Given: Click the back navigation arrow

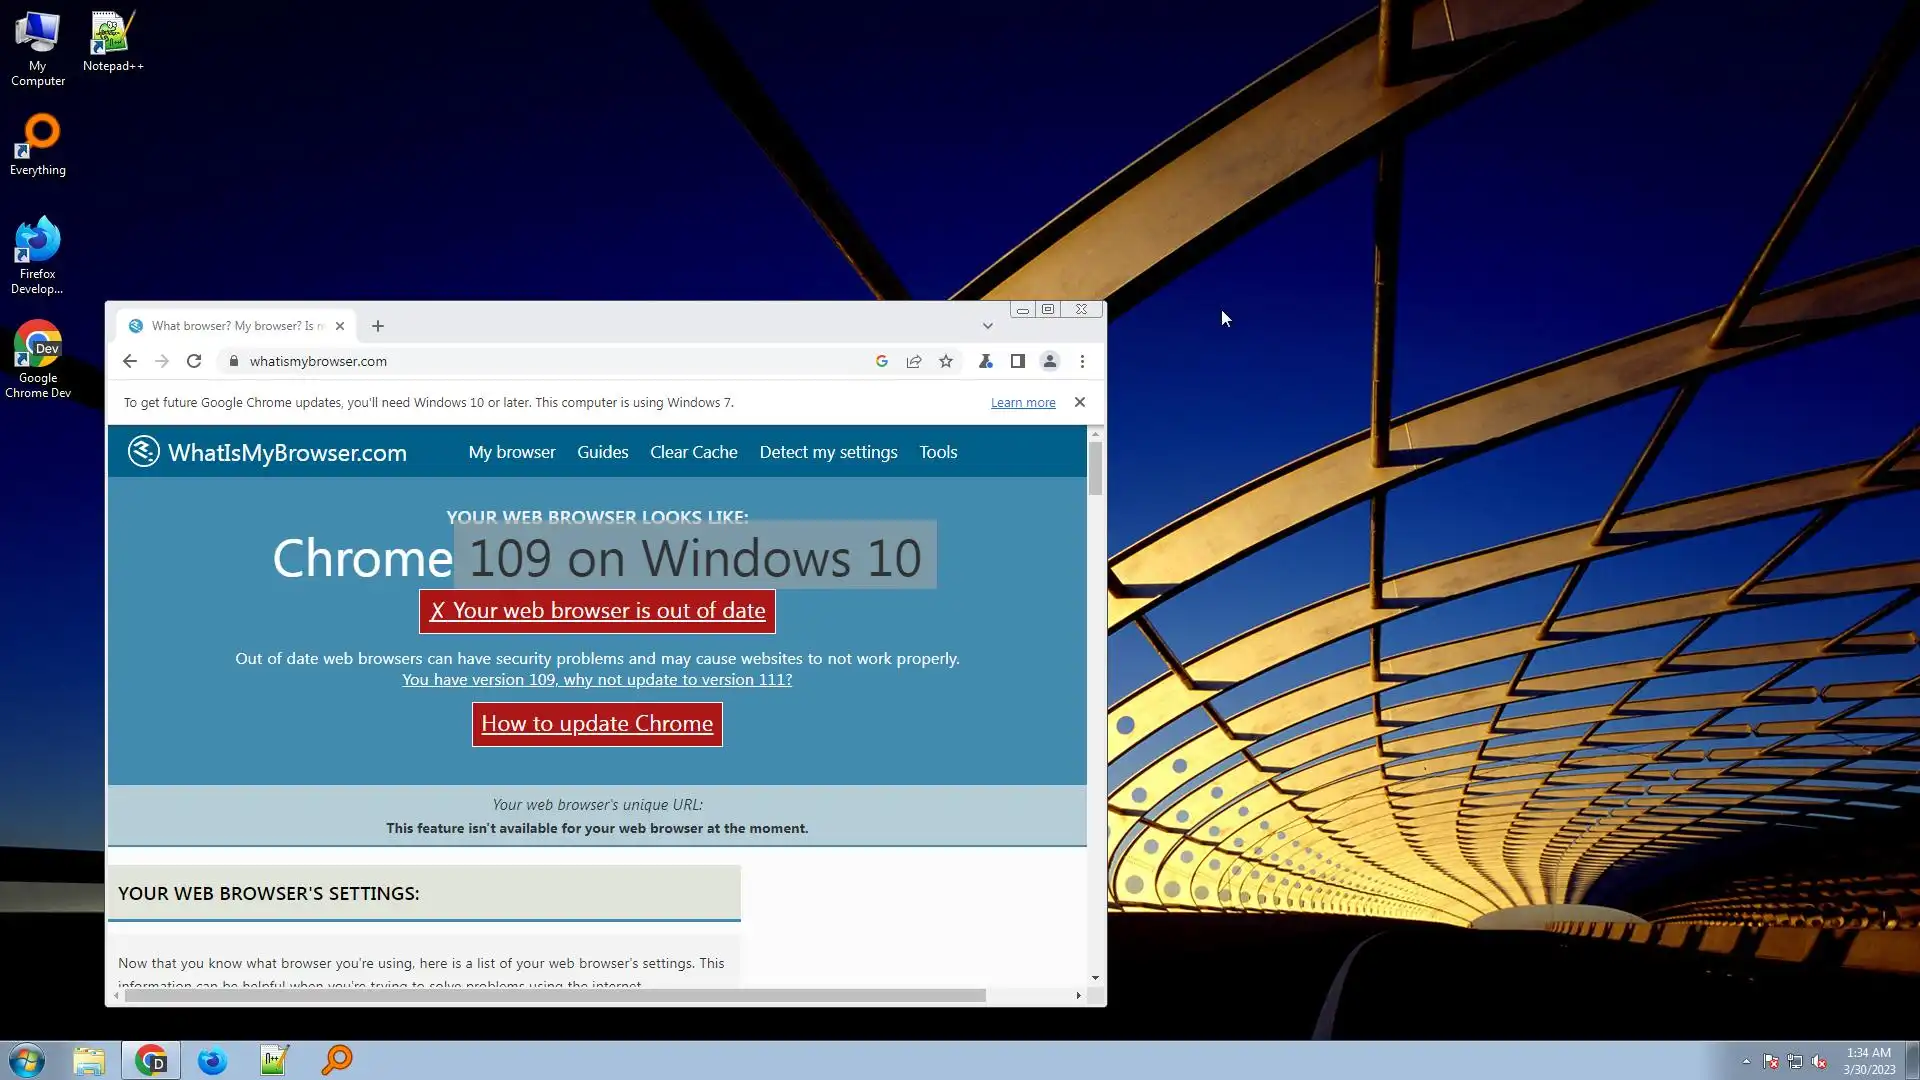Looking at the screenshot, I should 130,361.
